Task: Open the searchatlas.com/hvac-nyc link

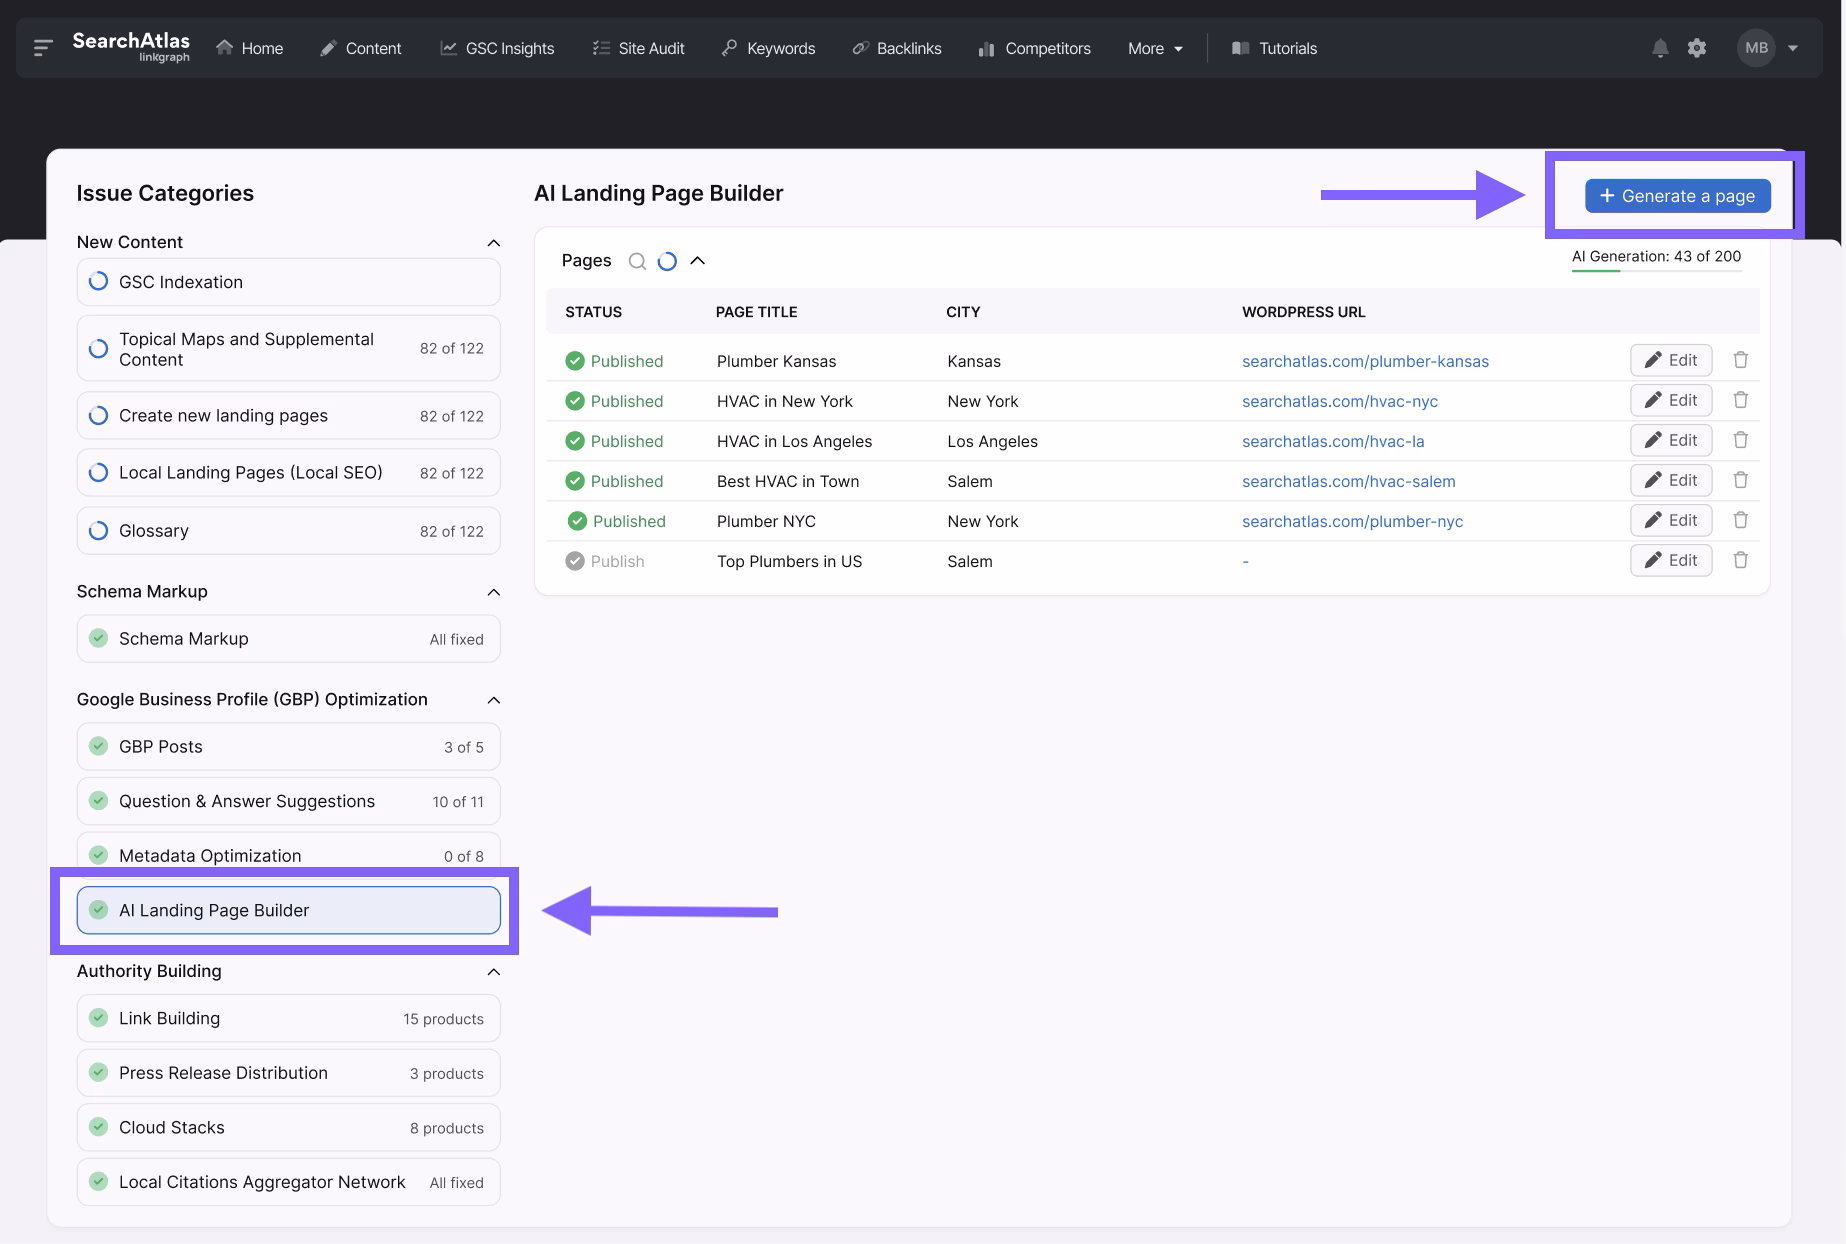Action: (x=1339, y=401)
